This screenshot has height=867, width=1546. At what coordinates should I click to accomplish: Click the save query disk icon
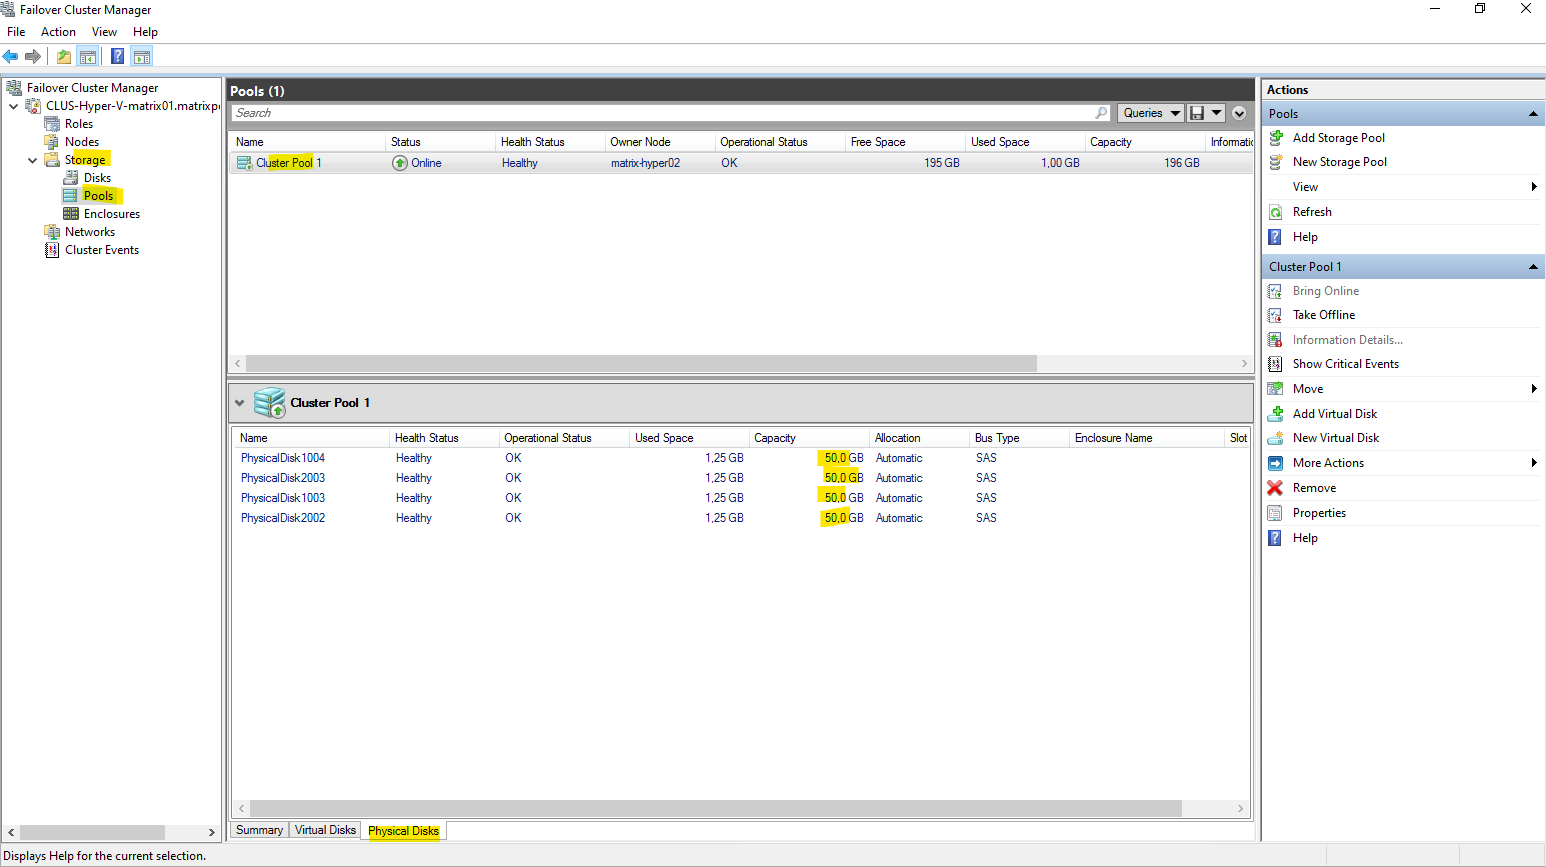pos(1197,113)
